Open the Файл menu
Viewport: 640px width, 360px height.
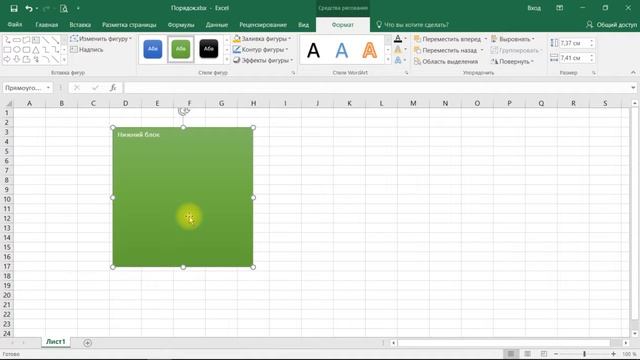click(x=15, y=24)
